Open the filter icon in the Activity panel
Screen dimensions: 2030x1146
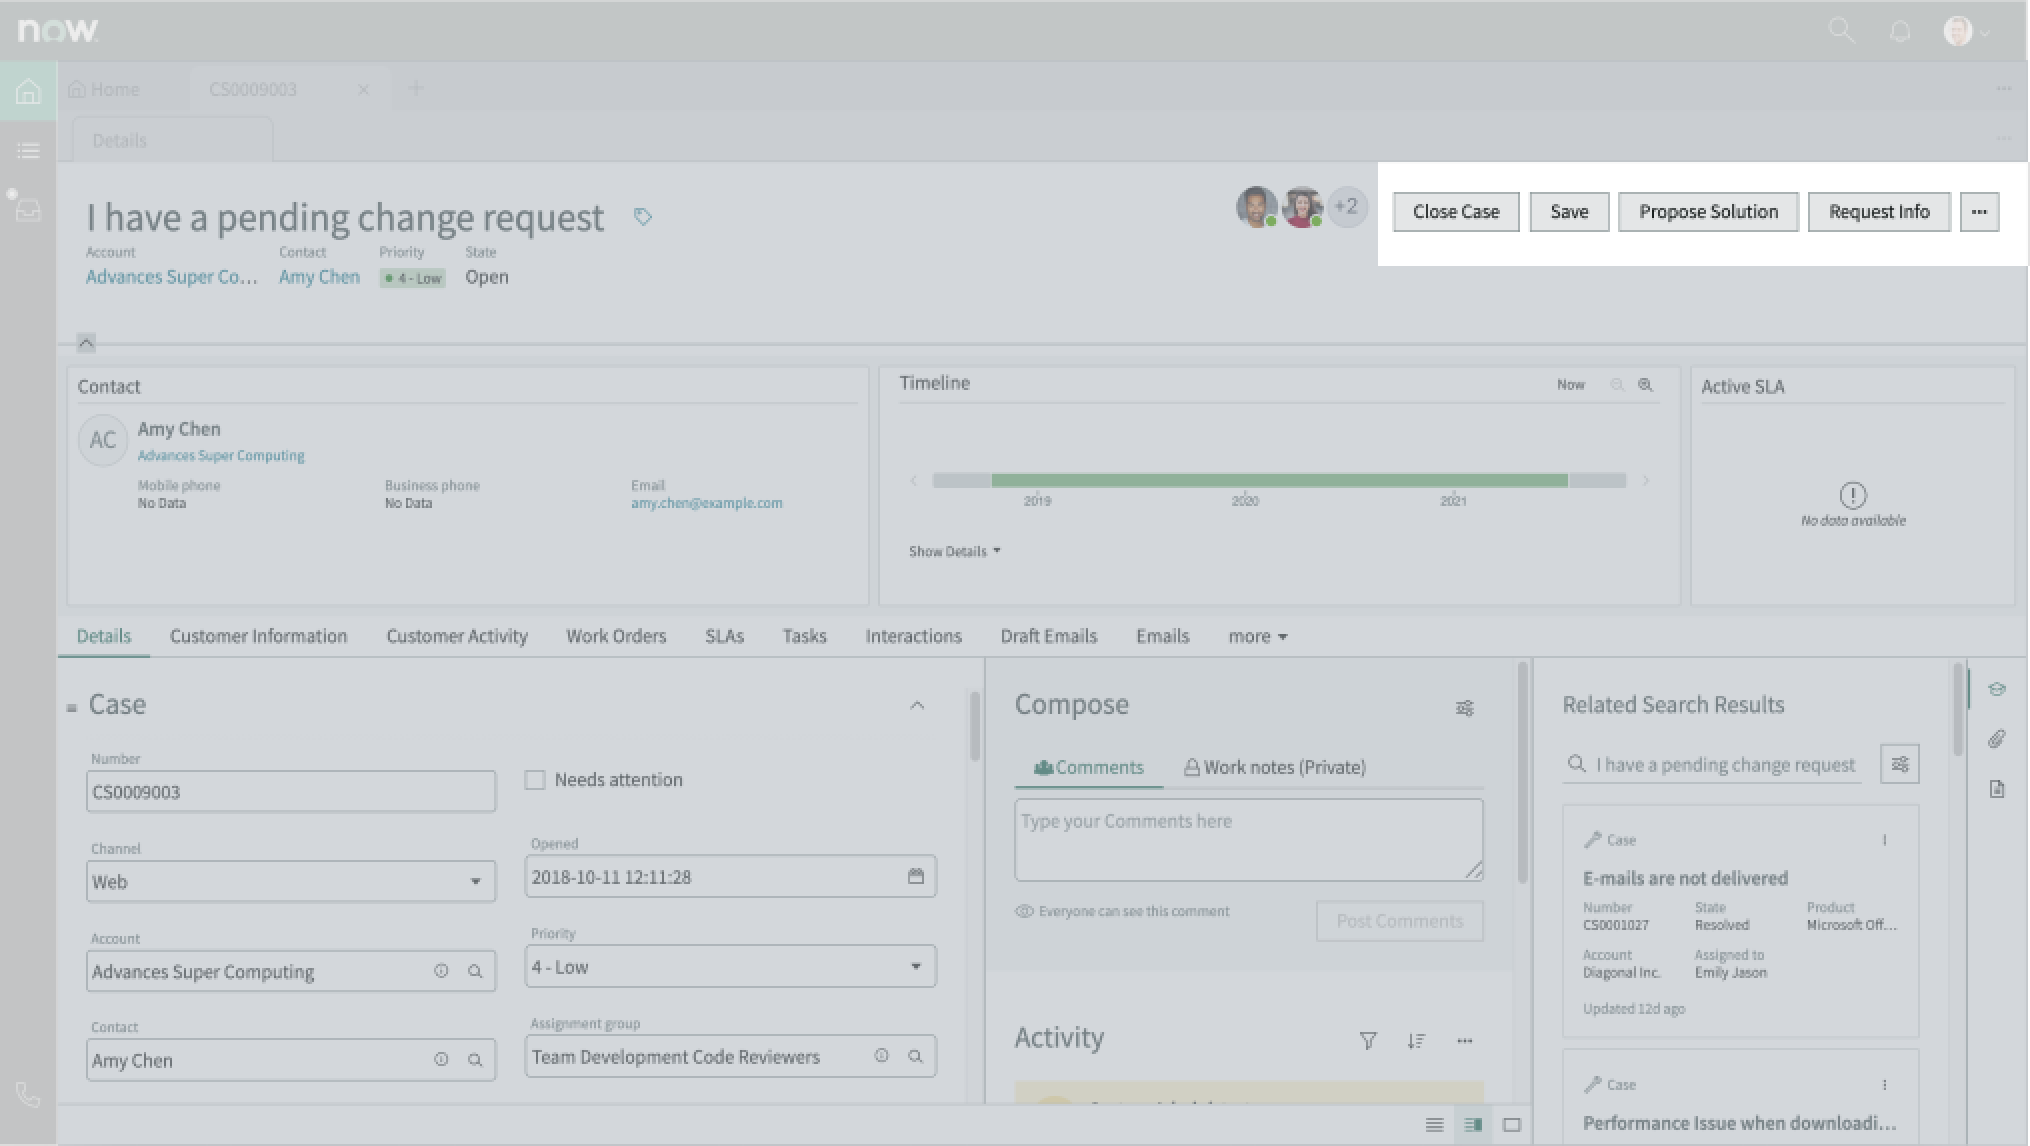[1368, 1040]
